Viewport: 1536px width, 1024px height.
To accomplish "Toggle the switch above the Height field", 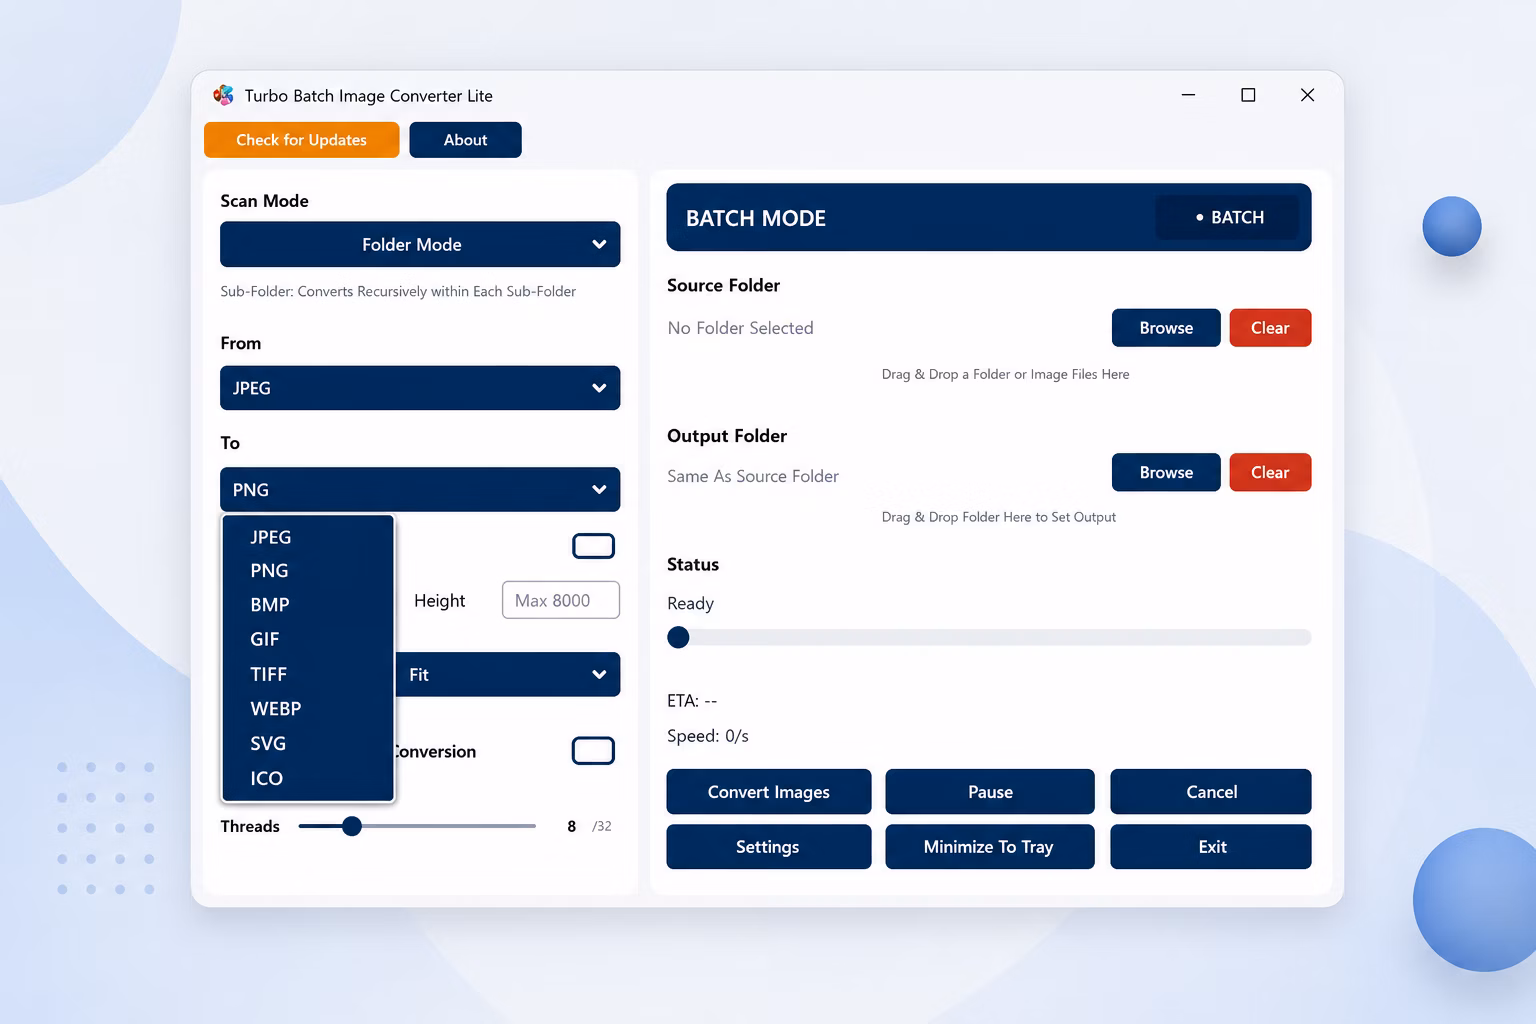I will pyautogui.click(x=593, y=546).
